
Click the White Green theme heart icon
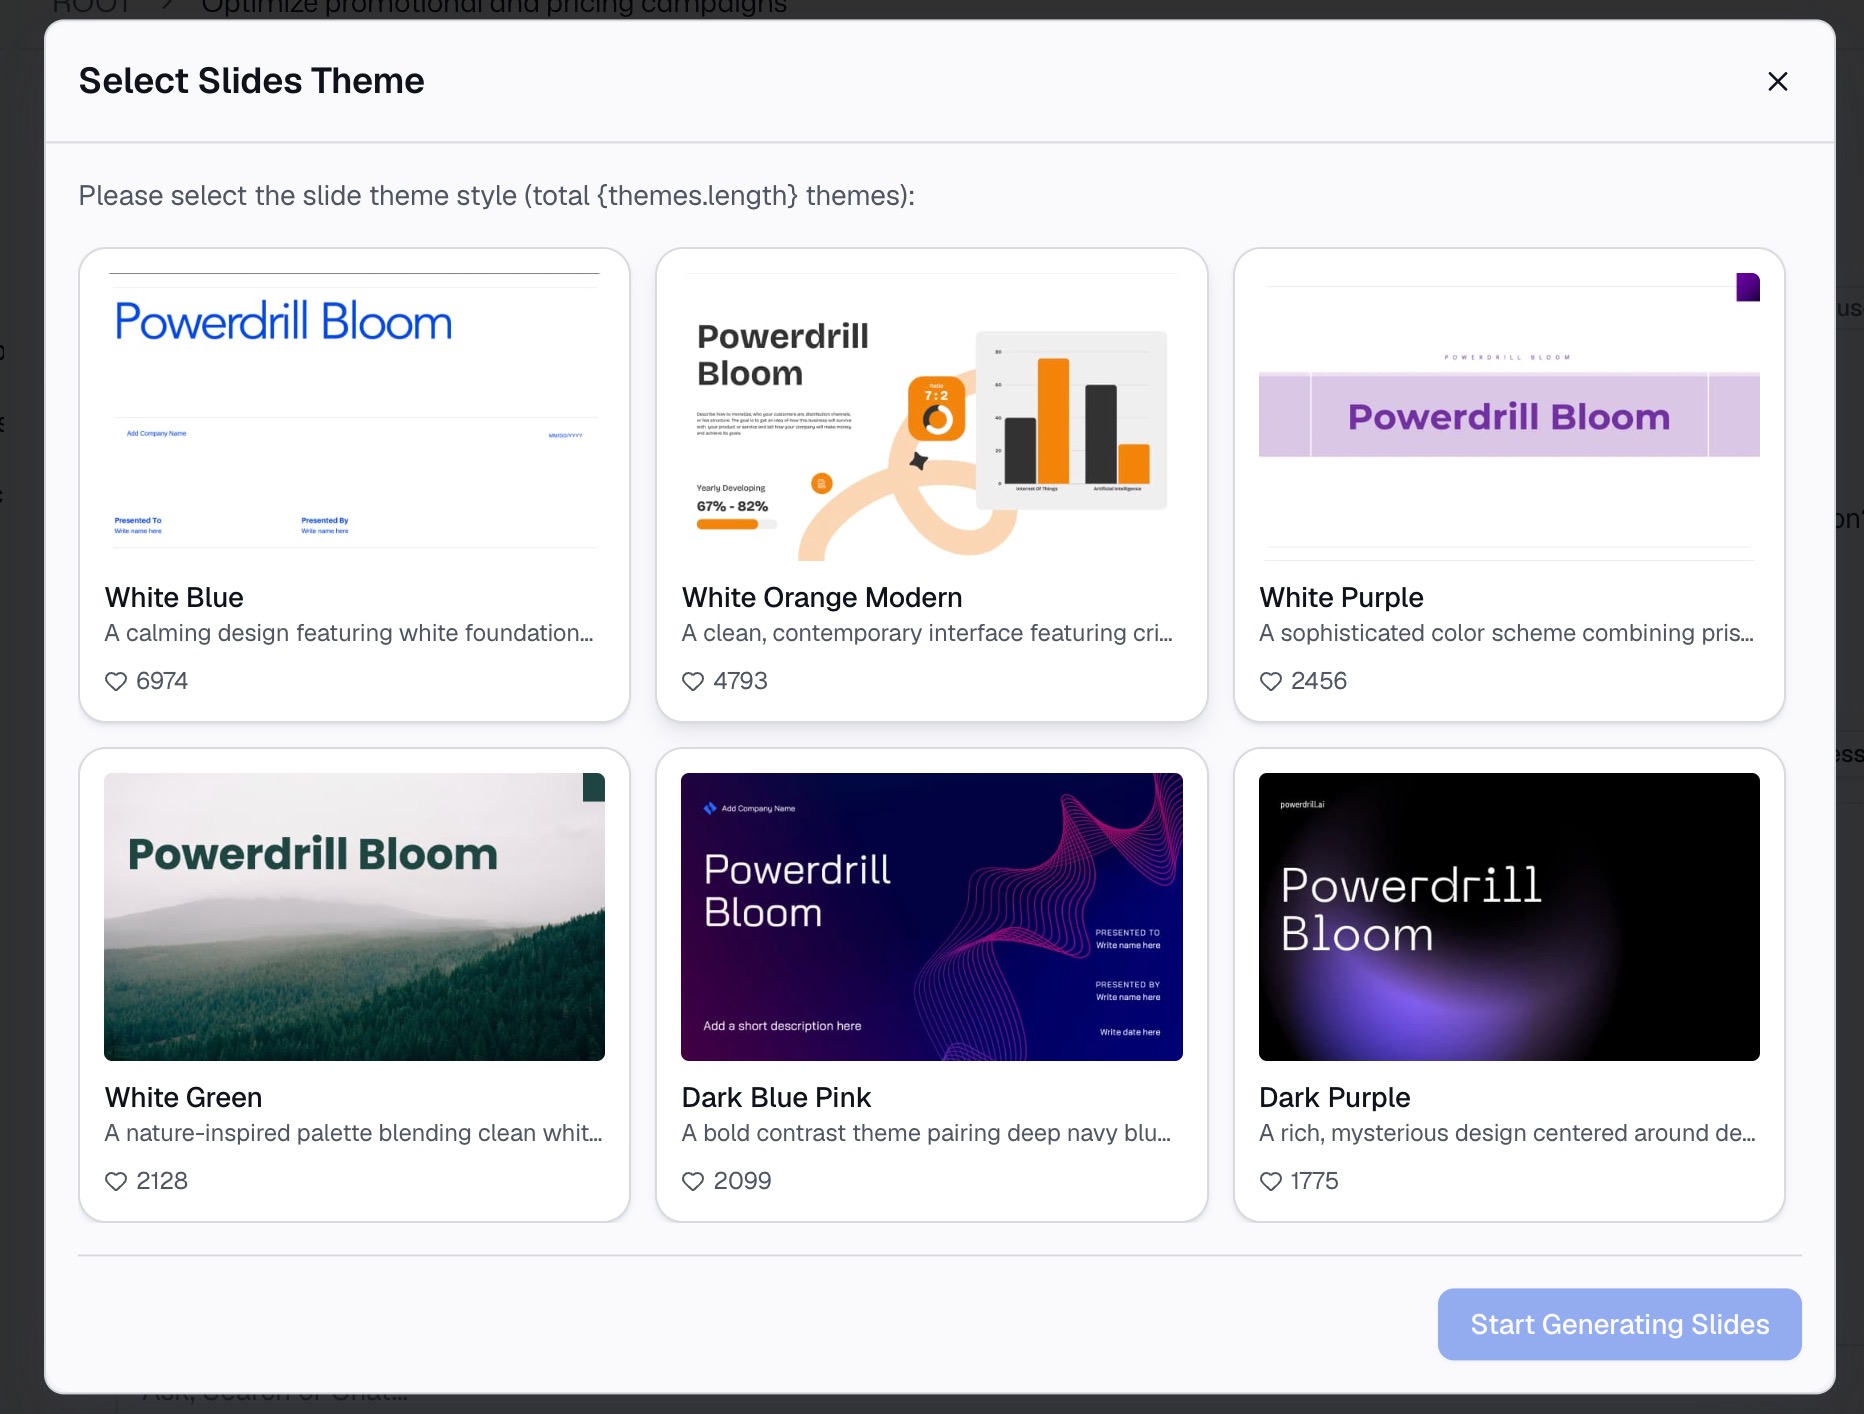tap(116, 1181)
